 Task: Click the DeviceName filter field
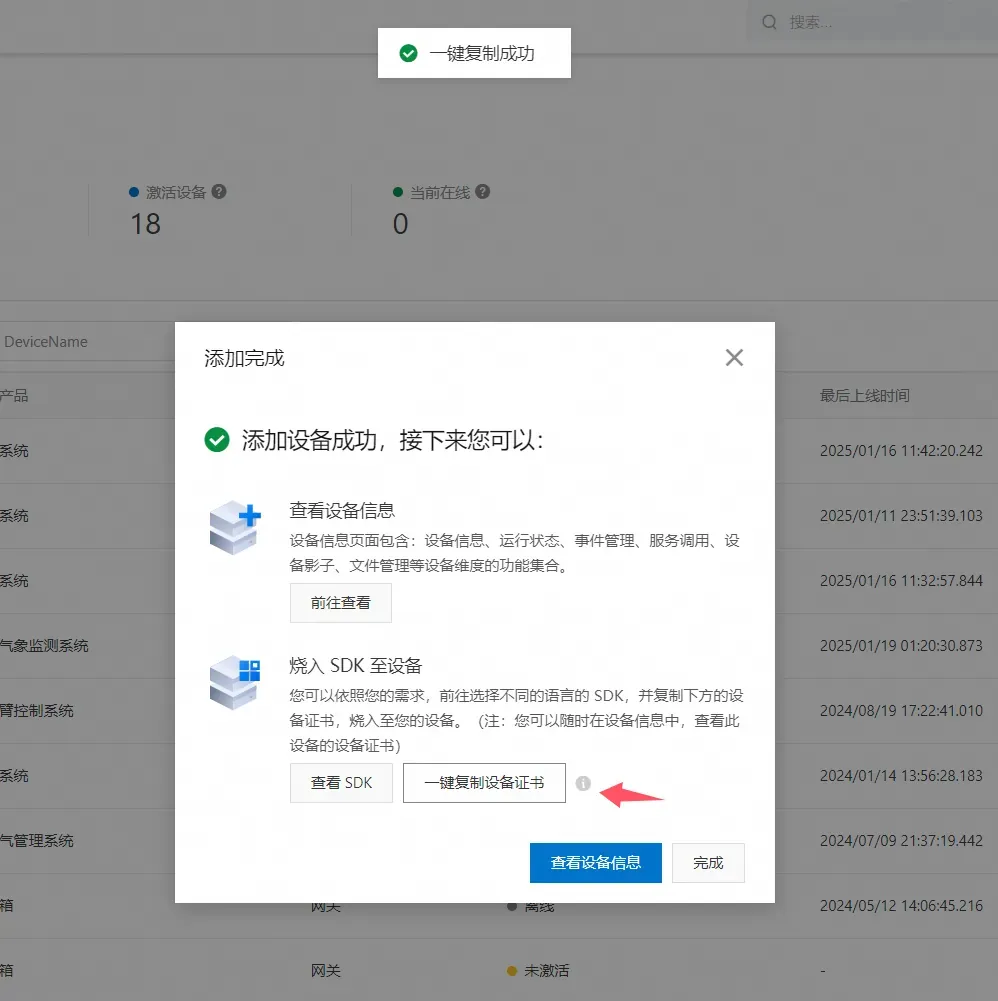(87, 342)
